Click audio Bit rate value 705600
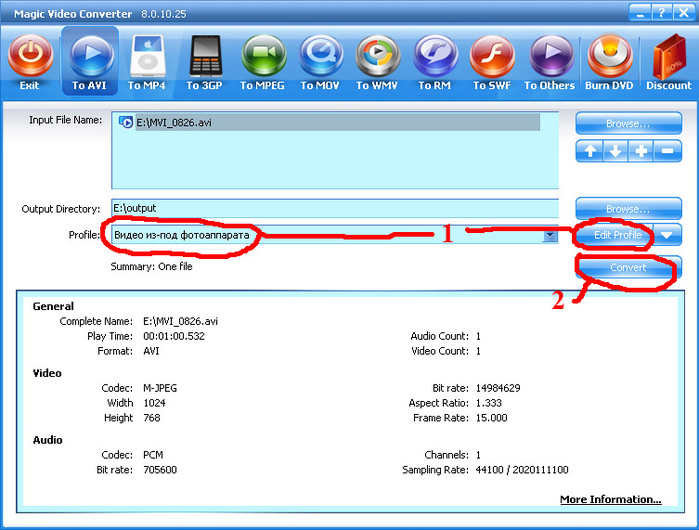Viewport: 699px width, 530px height. 160,470
